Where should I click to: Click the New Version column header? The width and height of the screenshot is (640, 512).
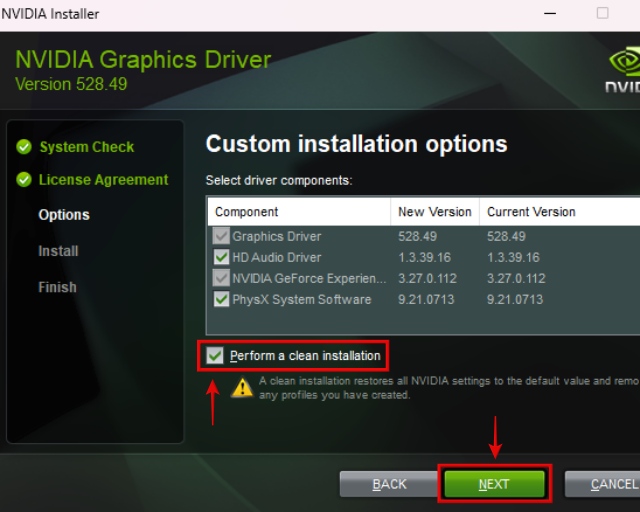tap(434, 212)
